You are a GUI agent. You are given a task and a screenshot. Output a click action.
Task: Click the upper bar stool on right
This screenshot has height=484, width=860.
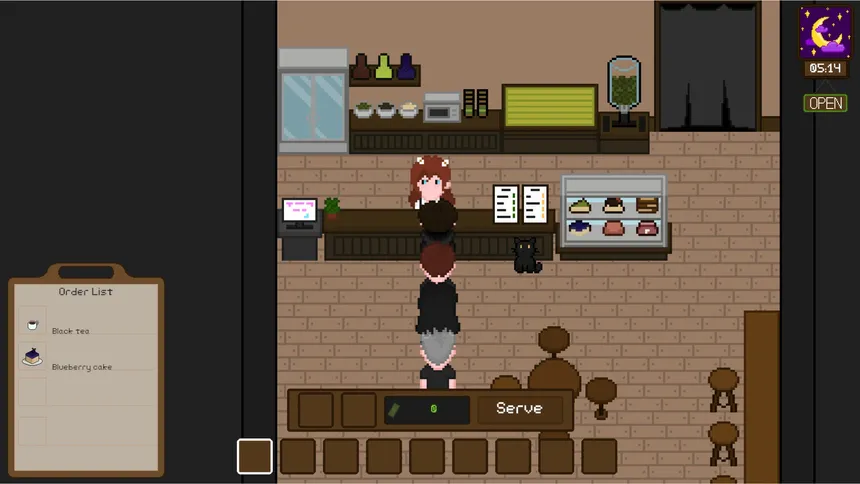[723, 390]
